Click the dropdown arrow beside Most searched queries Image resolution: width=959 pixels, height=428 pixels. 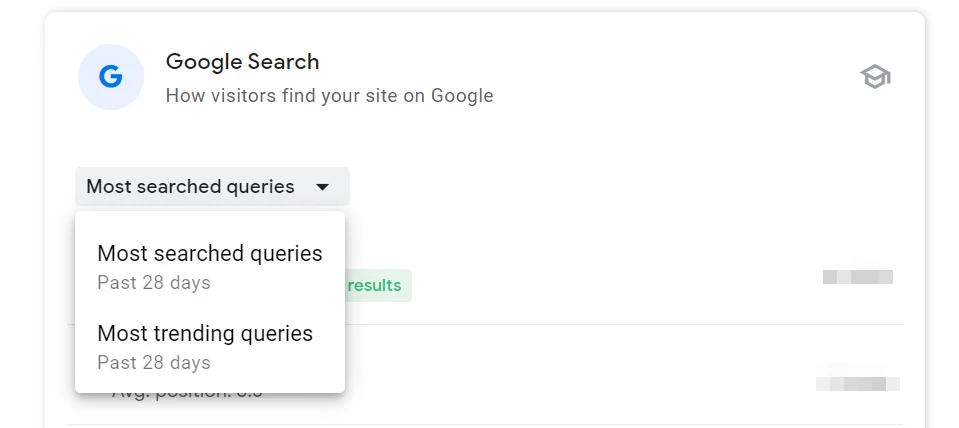322,187
